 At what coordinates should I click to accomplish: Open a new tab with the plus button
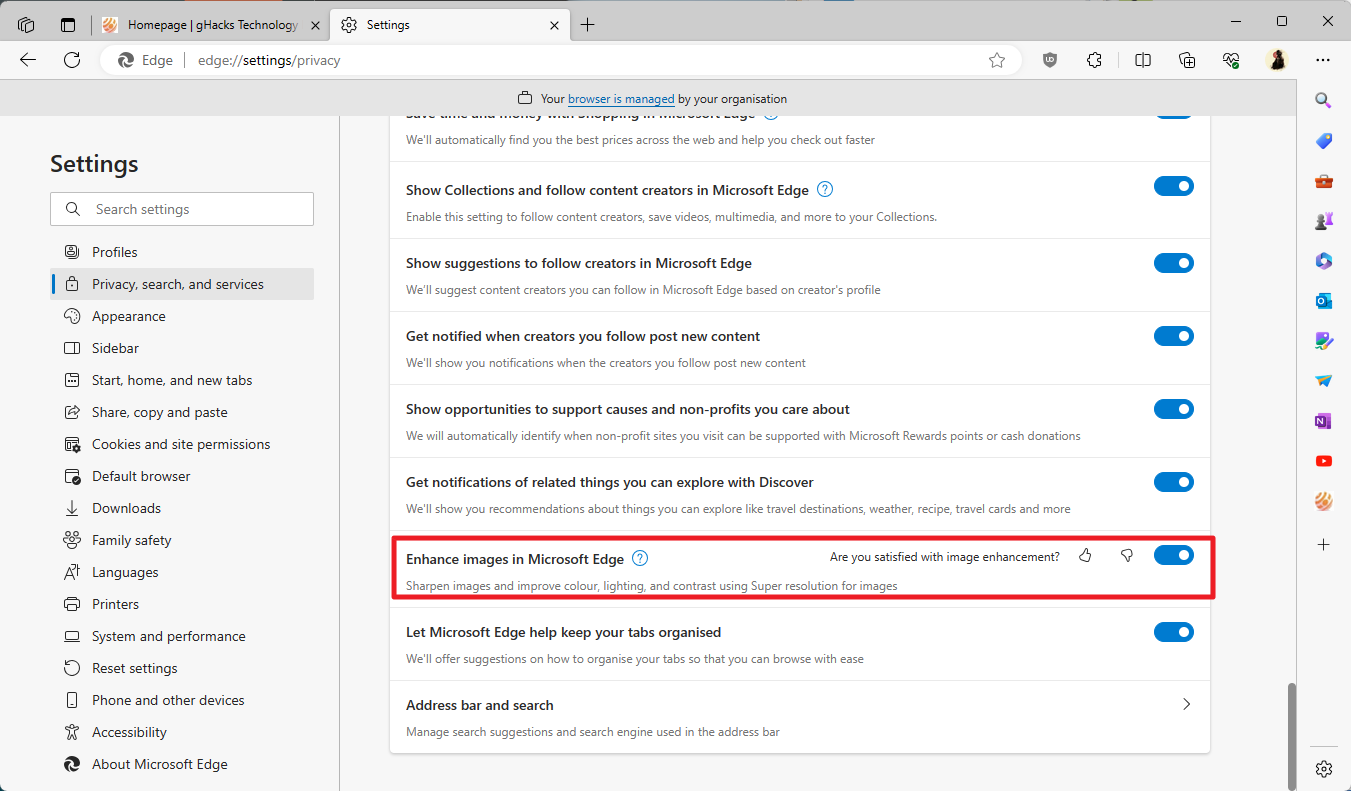pyautogui.click(x=587, y=25)
